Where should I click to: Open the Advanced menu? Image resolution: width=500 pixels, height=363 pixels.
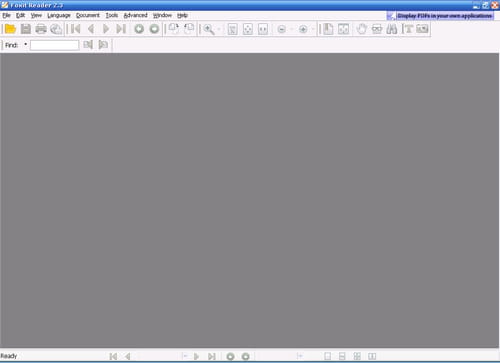[x=135, y=15]
